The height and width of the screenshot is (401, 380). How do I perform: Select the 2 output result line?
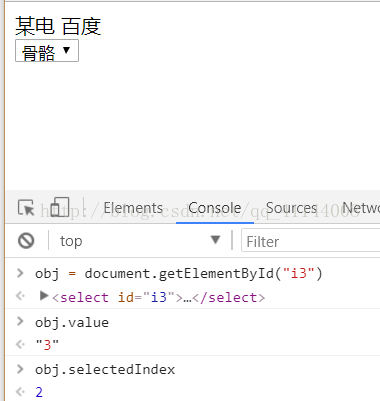pos(39,392)
